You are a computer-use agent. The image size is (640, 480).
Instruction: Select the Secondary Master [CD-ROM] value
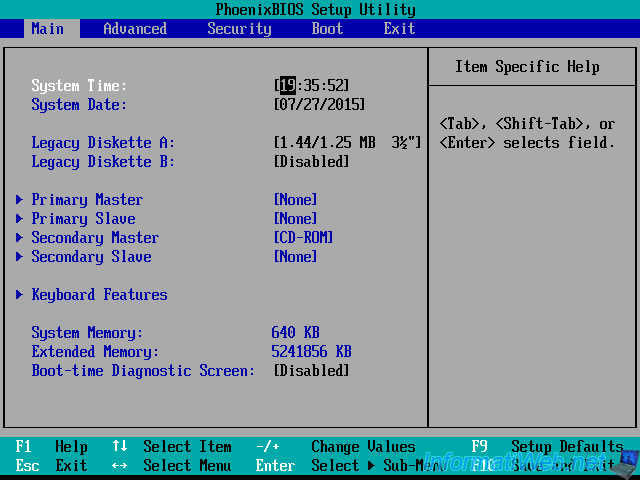(303, 238)
